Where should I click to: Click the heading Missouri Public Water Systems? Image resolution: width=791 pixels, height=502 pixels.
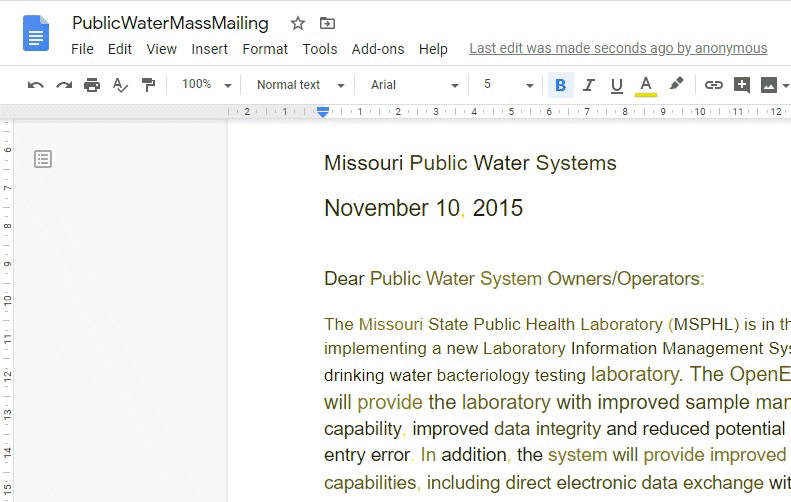tap(470, 163)
